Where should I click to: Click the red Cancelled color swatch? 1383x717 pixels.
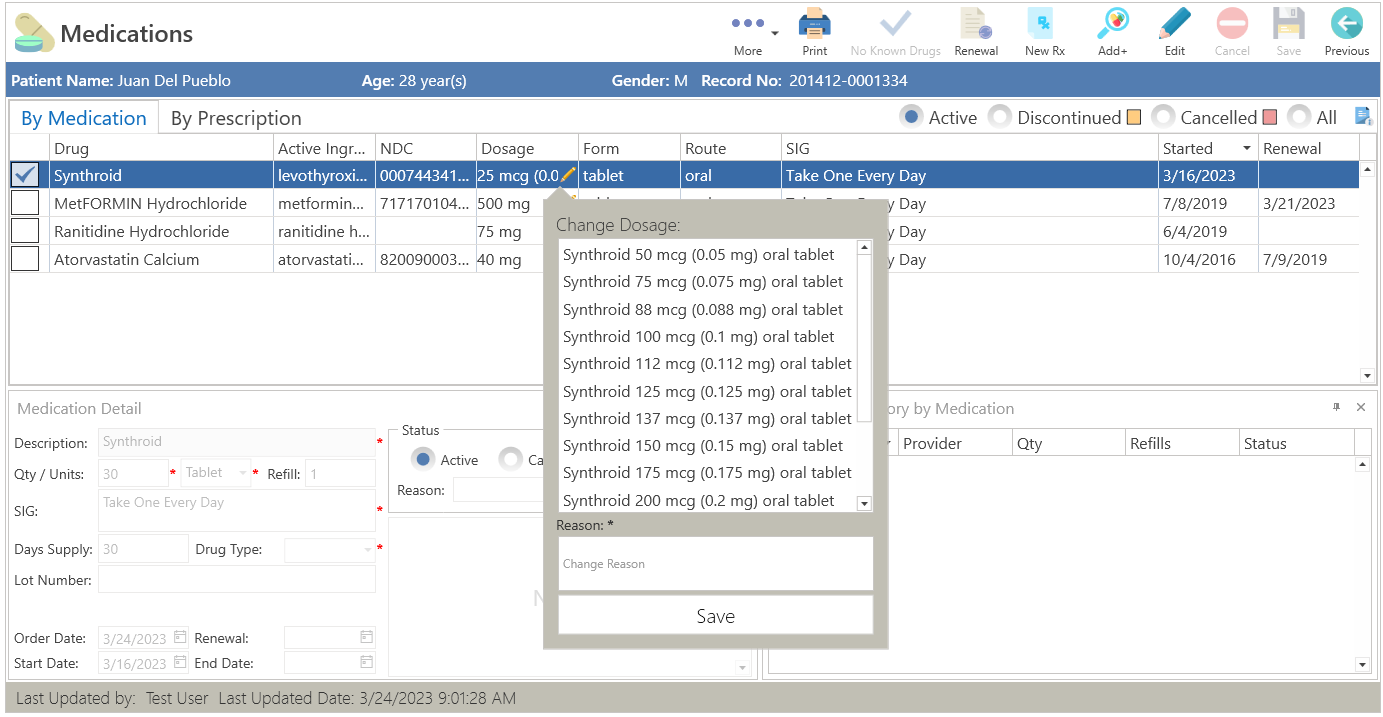pos(1270,117)
